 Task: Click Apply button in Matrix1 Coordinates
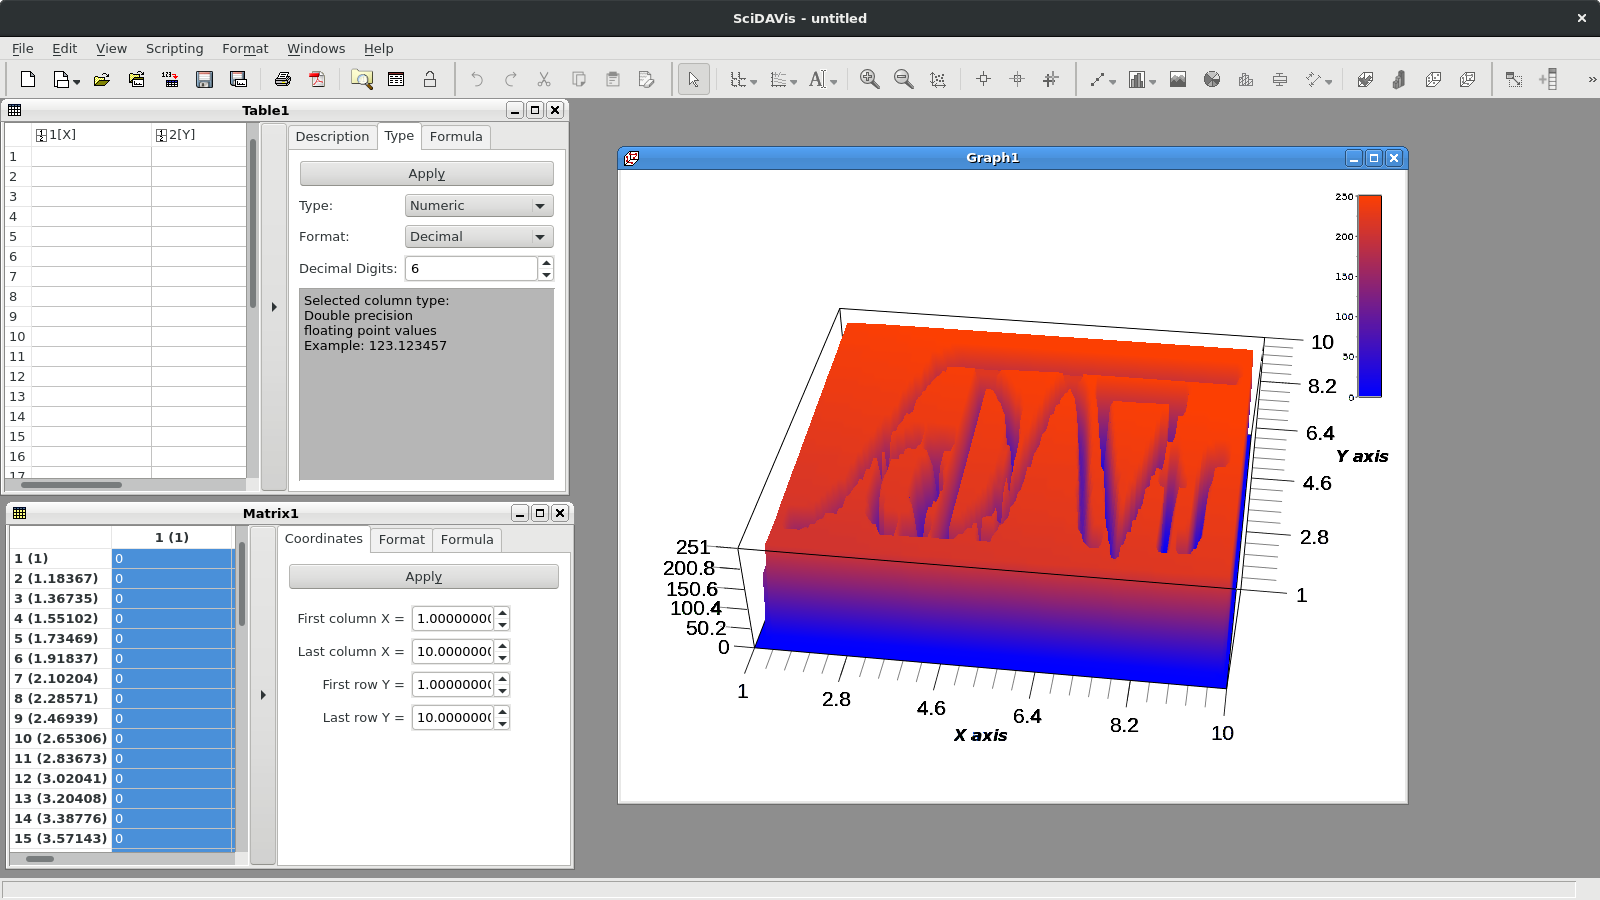[x=424, y=577]
